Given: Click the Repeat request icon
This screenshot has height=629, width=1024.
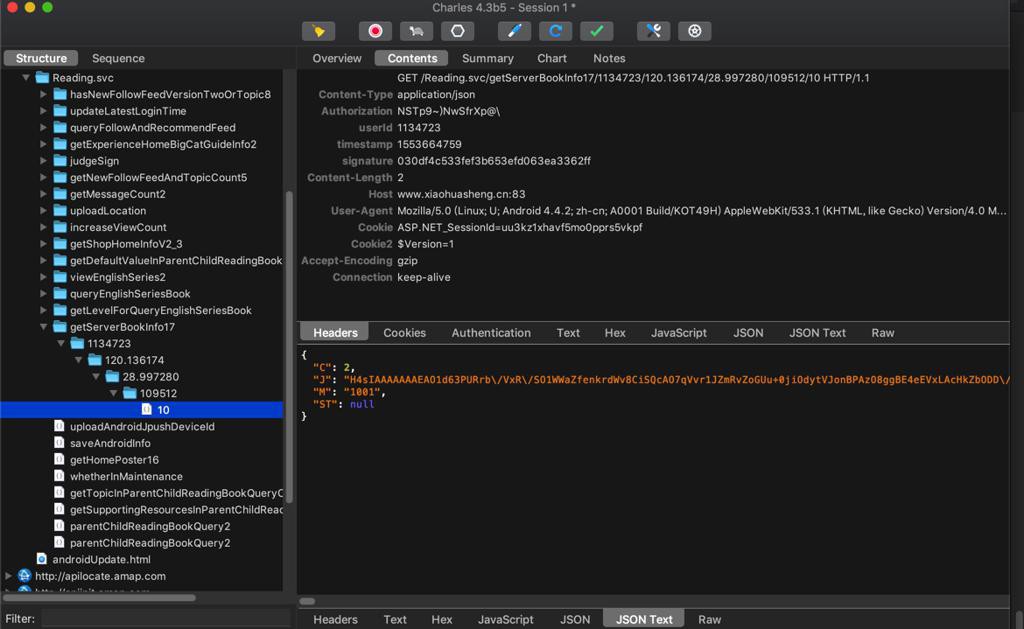Looking at the screenshot, I should (555, 31).
